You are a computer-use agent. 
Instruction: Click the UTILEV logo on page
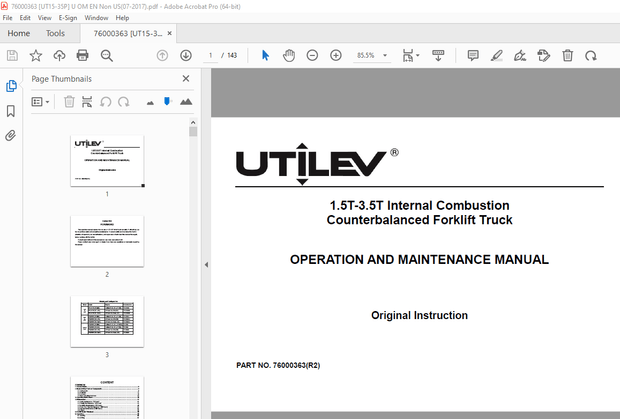coord(318,164)
